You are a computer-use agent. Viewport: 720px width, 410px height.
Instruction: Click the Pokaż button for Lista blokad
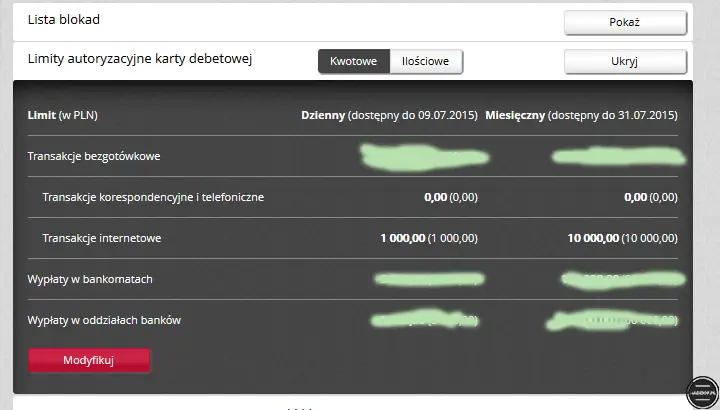coord(625,22)
